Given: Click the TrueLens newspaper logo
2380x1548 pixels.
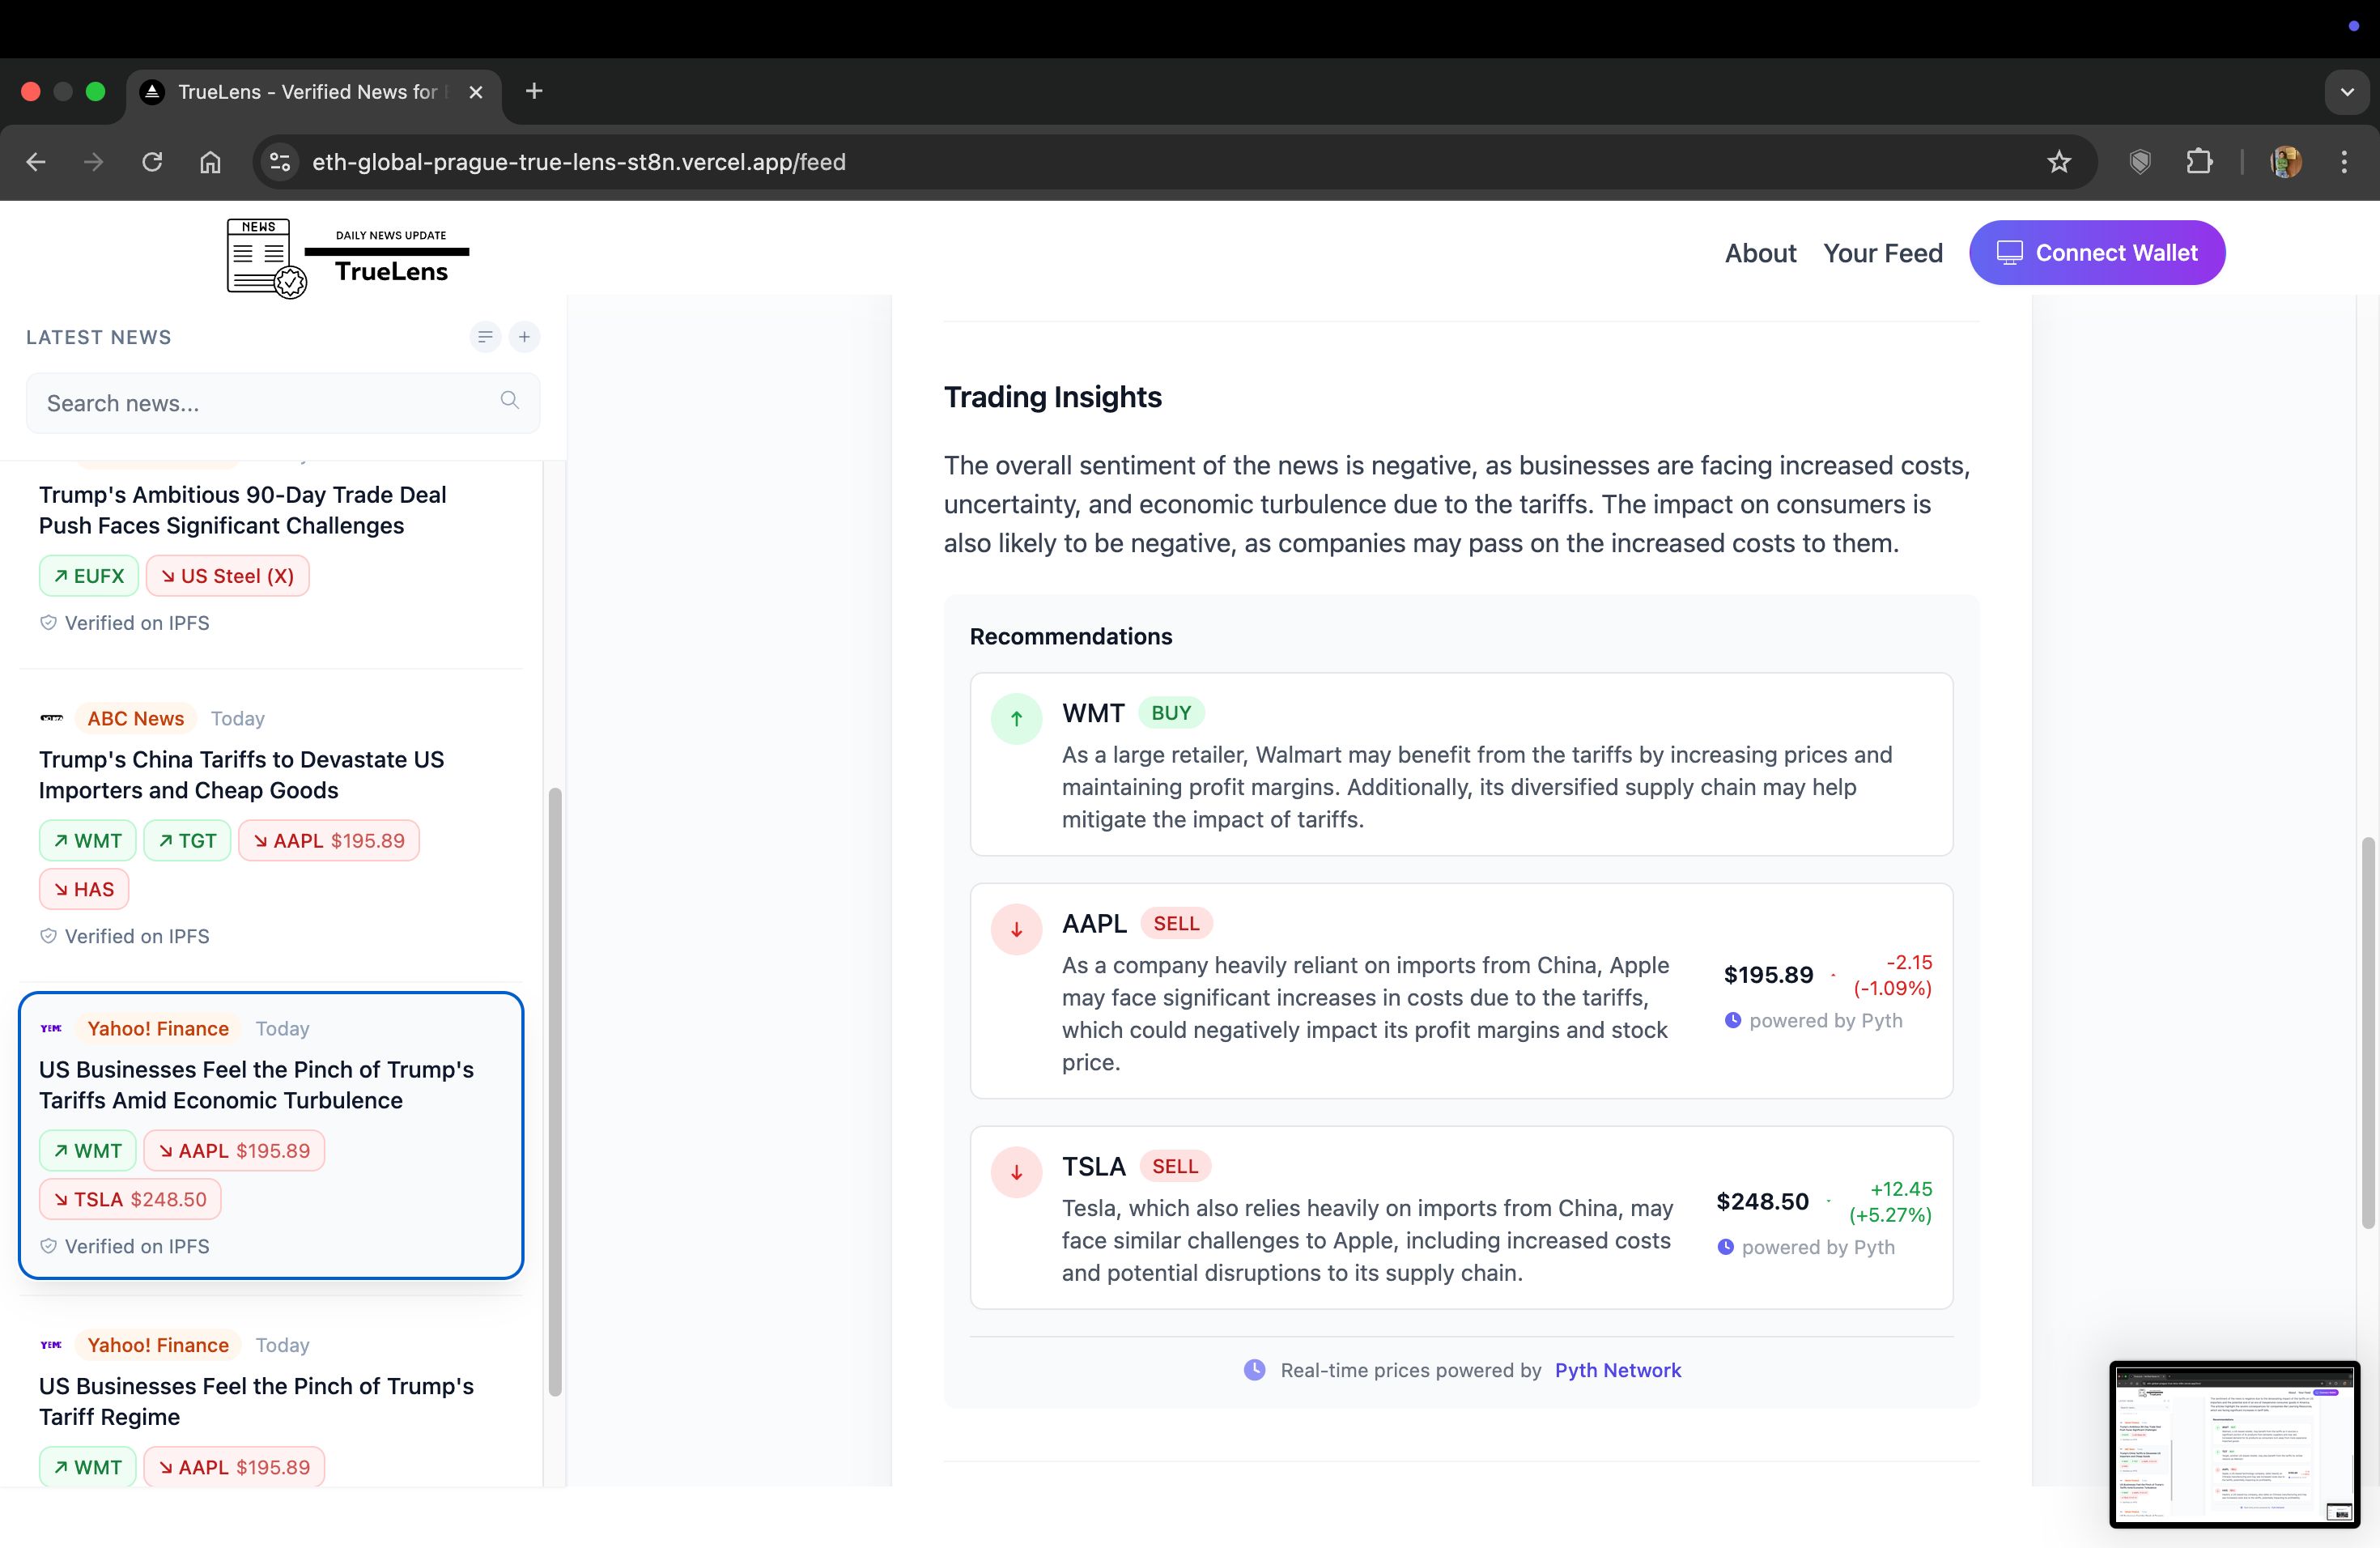Looking at the screenshot, I should click(x=348, y=257).
